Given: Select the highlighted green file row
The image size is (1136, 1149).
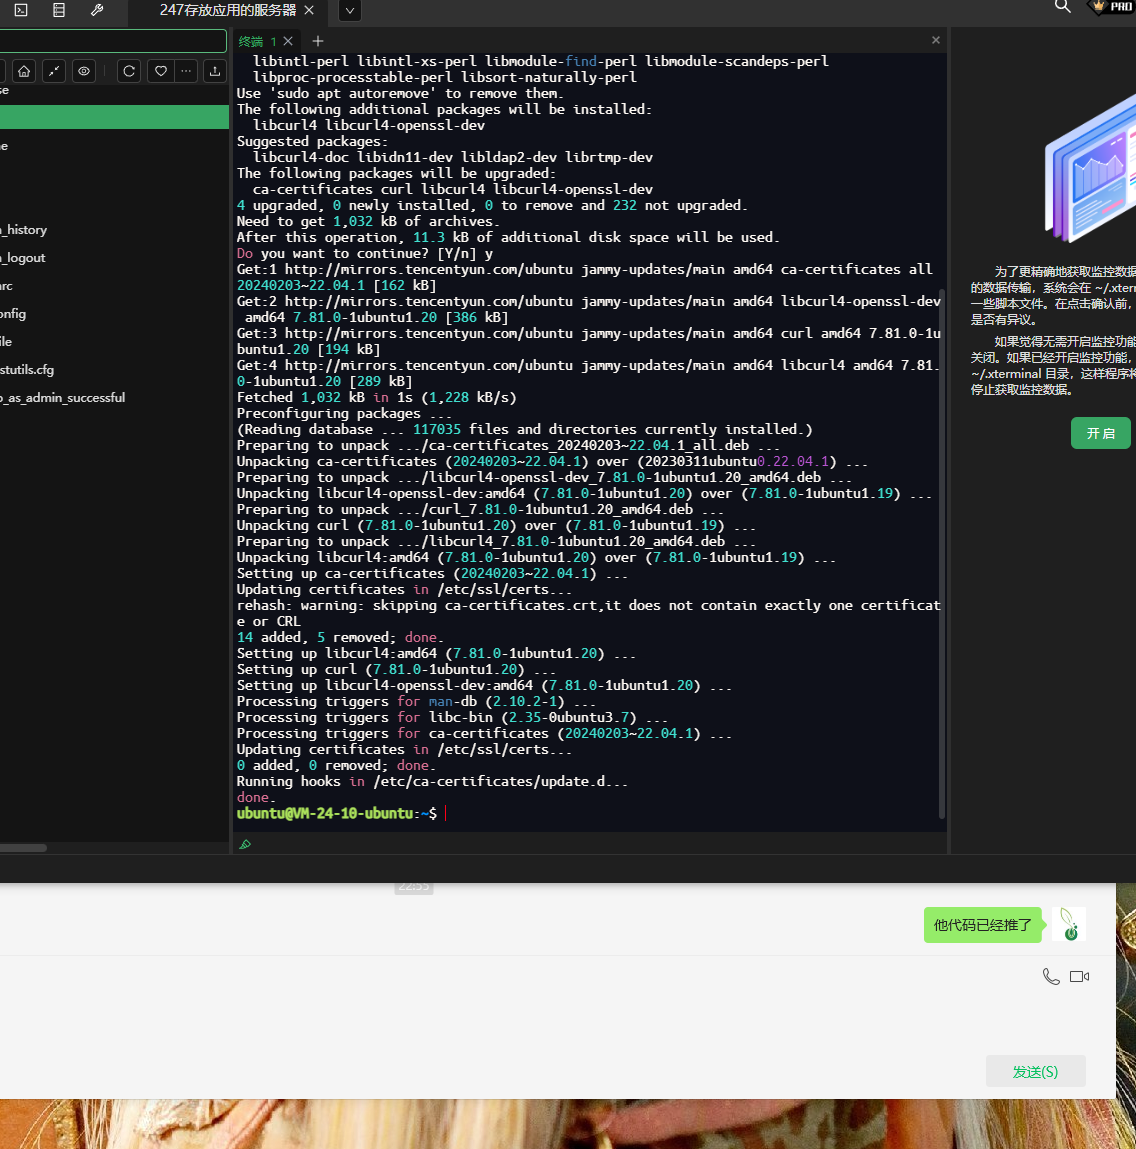Looking at the screenshot, I should pos(114,117).
